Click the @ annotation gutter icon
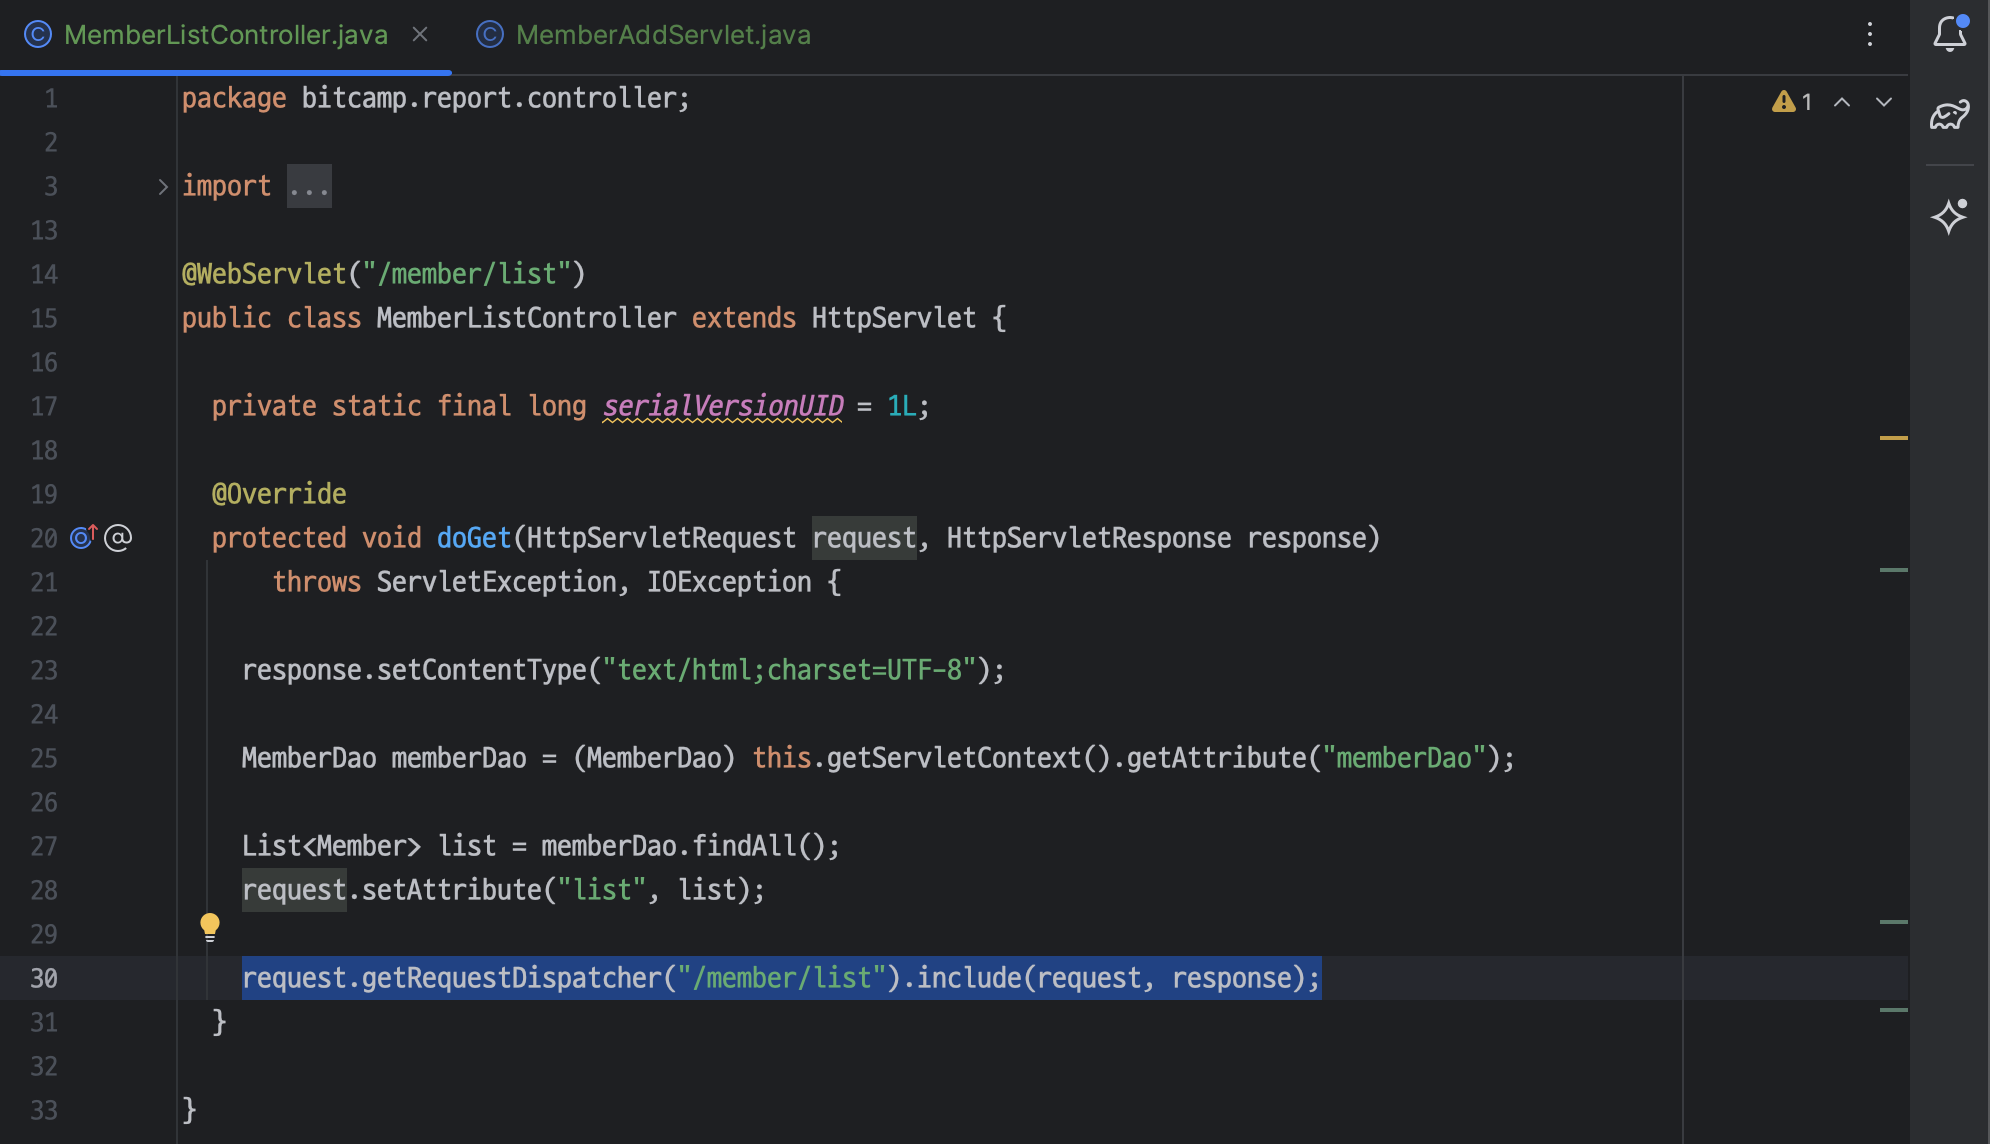The width and height of the screenshot is (1990, 1144). click(x=118, y=538)
